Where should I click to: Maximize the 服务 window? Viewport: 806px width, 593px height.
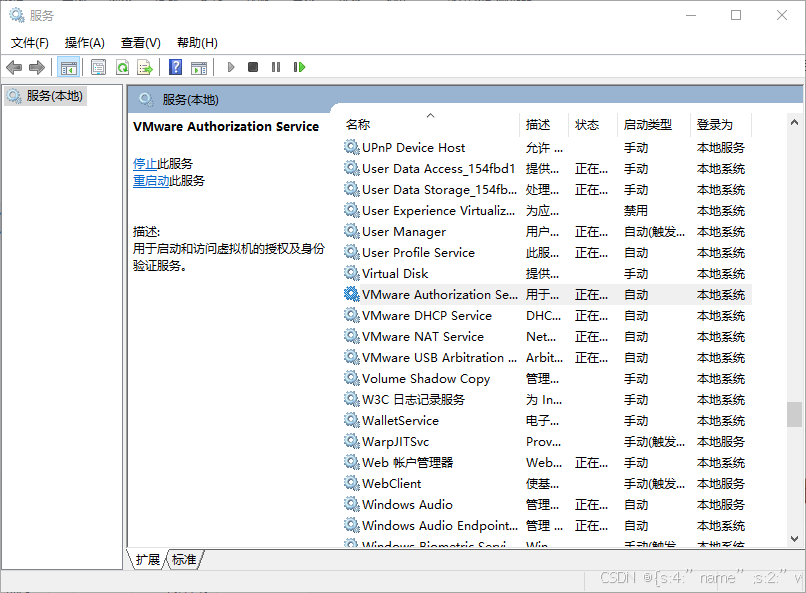(x=736, y=15)
